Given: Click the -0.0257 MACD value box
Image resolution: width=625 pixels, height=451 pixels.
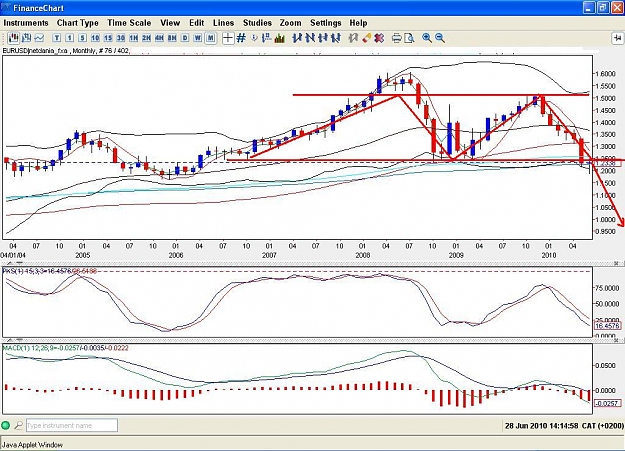Looking at the screenshot, I should (x=607, y=403).
